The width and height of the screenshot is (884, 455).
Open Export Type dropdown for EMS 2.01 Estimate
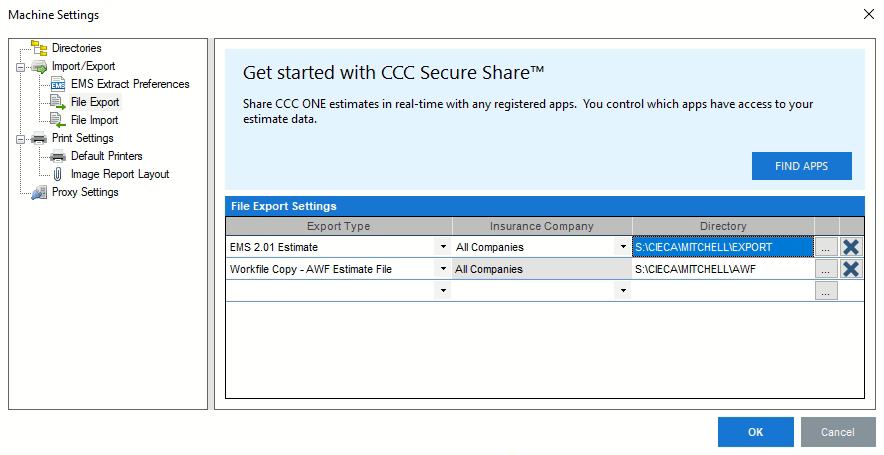[x=443, y=247]
